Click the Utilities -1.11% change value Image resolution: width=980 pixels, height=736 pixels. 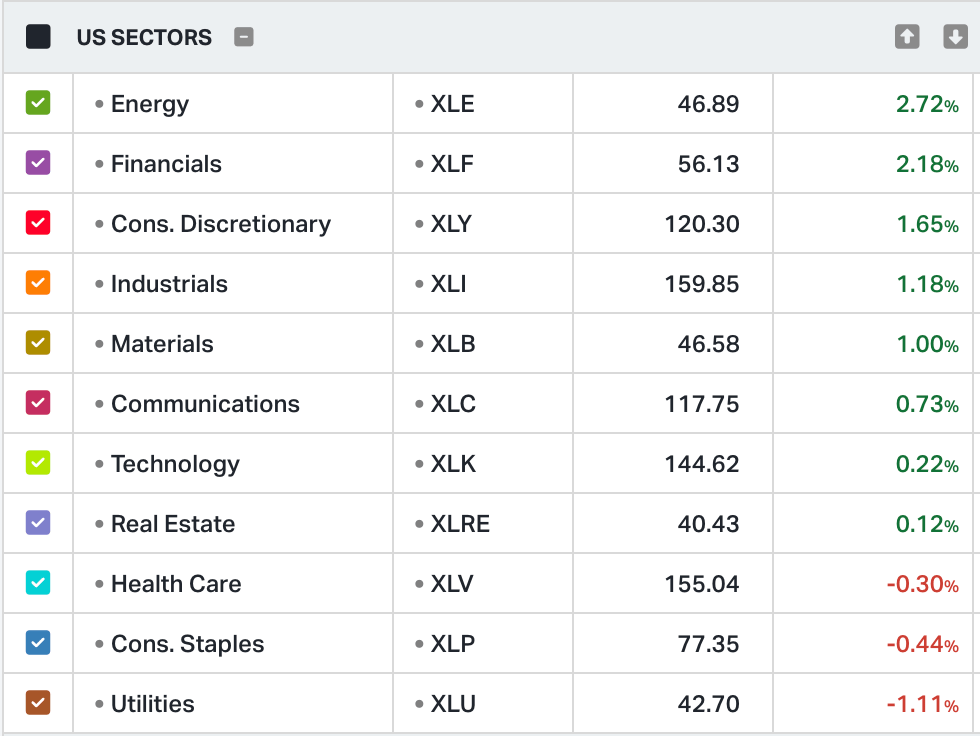click(x=922, y=704)
